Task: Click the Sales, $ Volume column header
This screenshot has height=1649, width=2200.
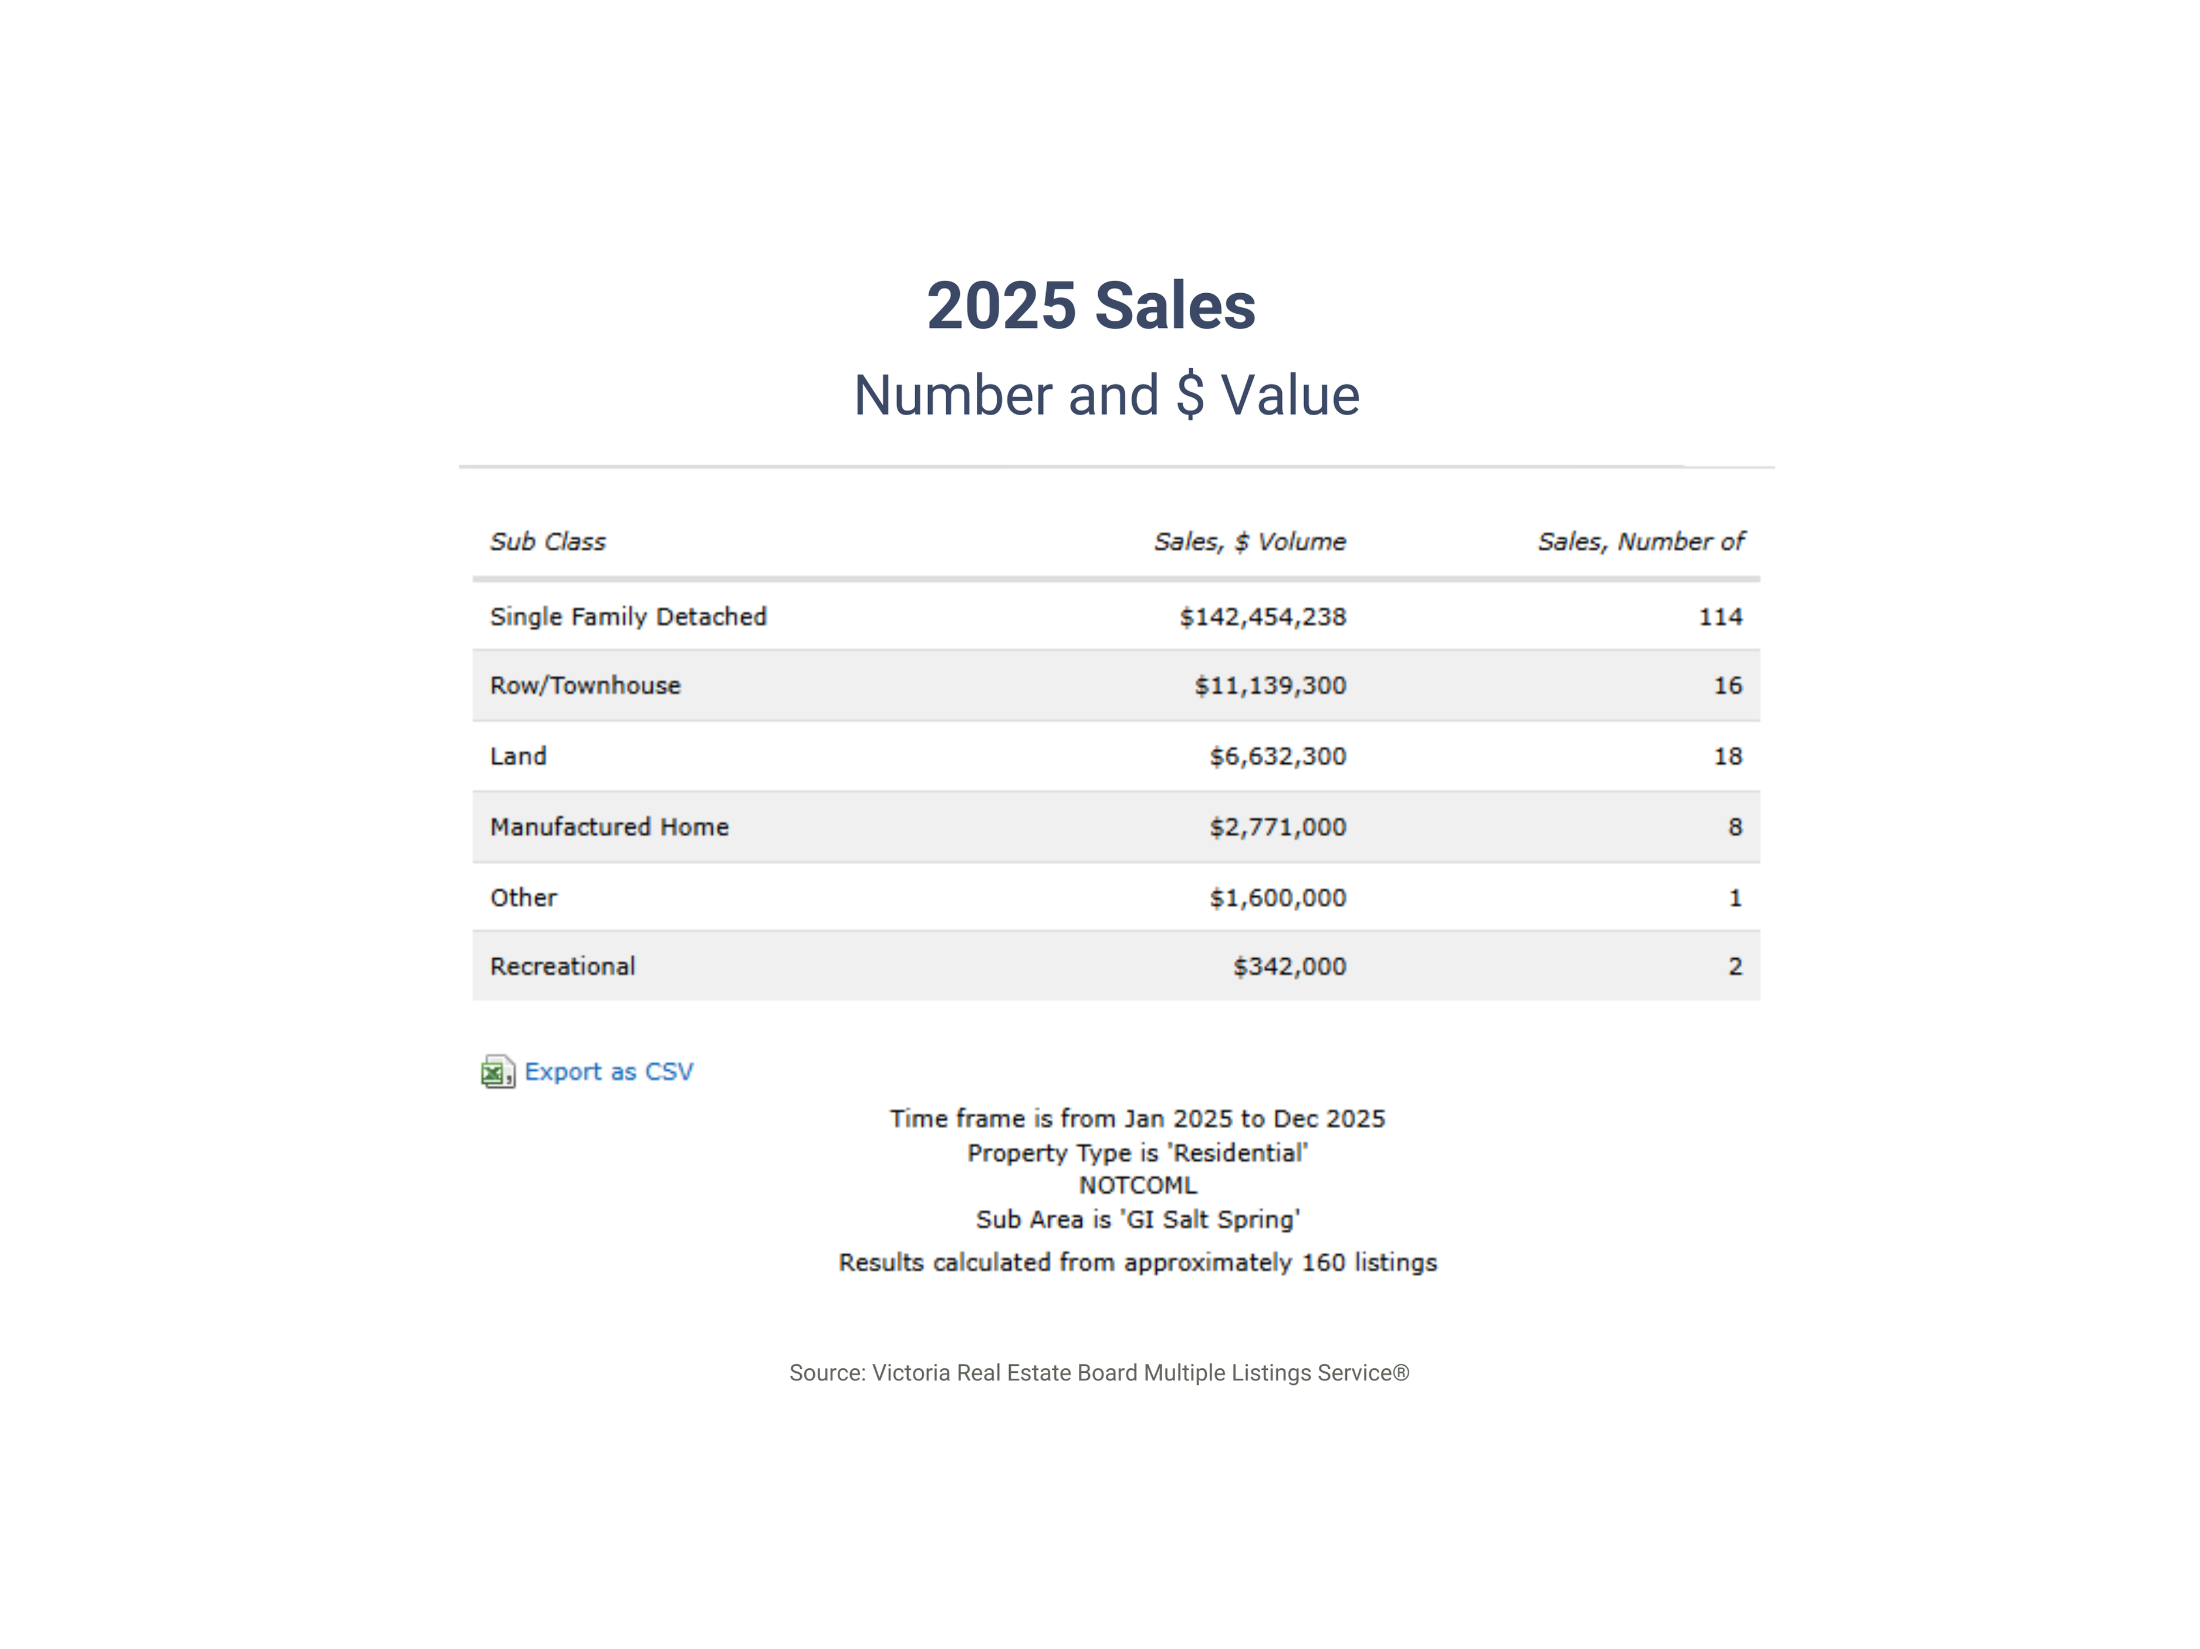Action: pyautogui.click(x=1249, y=542)
